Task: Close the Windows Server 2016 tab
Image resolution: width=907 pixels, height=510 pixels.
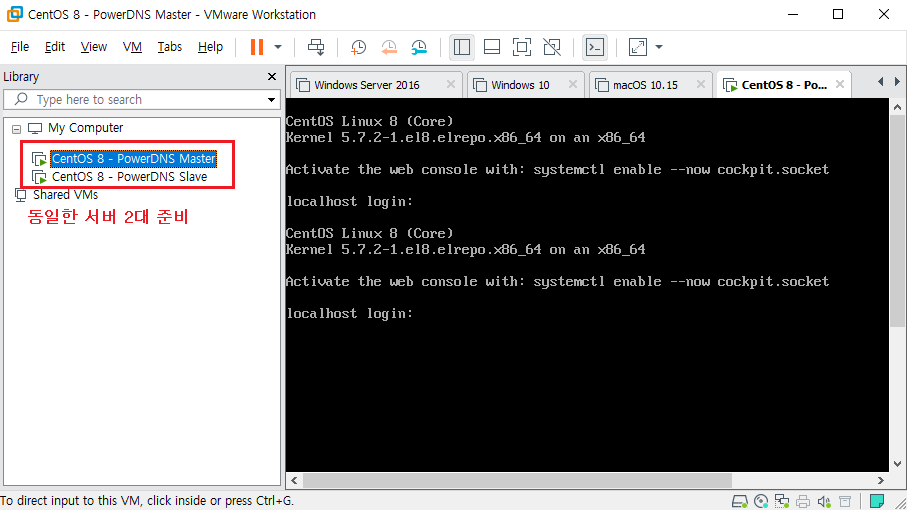Action: [x=451, y=84]
